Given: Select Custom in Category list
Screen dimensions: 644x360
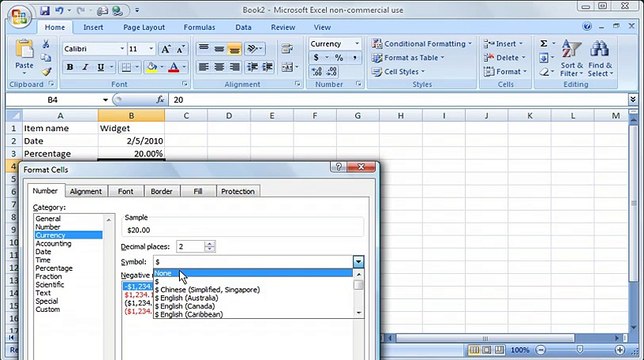Looking at the screenshot, I should 48,310.
